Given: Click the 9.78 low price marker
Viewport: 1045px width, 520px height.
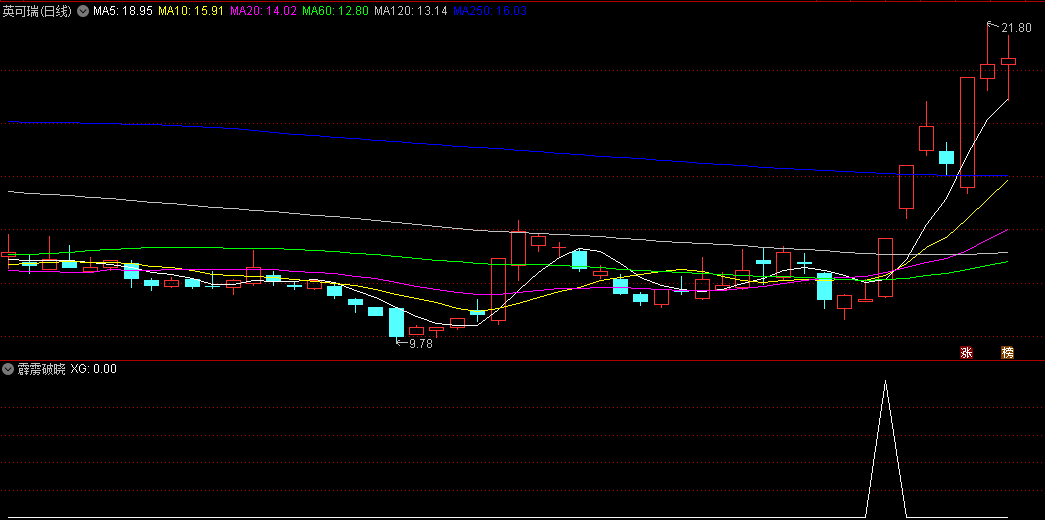Looking at the screenshot, I should 421,344.
